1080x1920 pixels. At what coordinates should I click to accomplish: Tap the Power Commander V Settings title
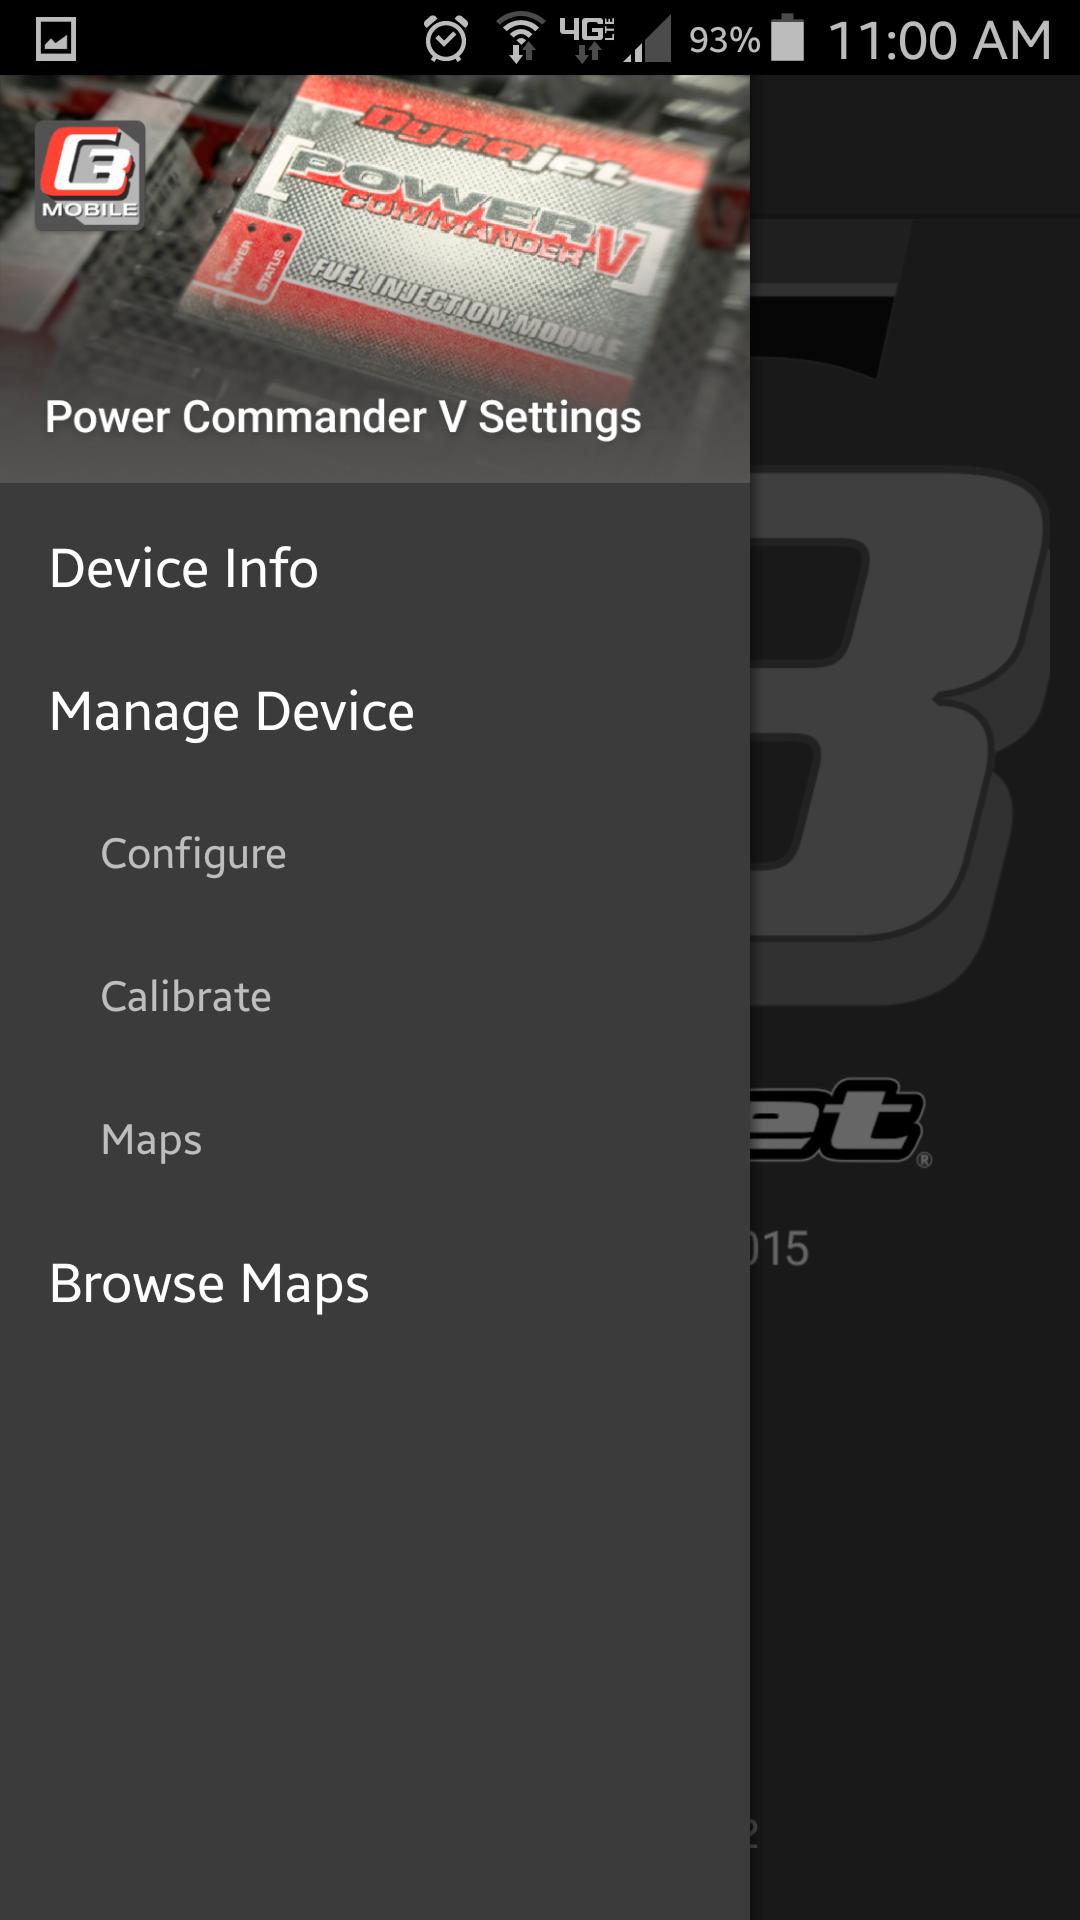344,418
